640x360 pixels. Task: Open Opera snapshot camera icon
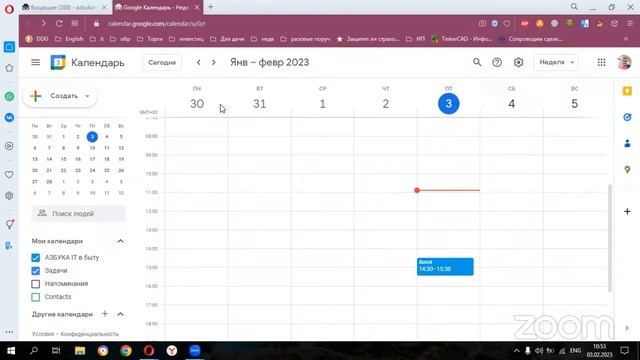[x=482, y=24]
